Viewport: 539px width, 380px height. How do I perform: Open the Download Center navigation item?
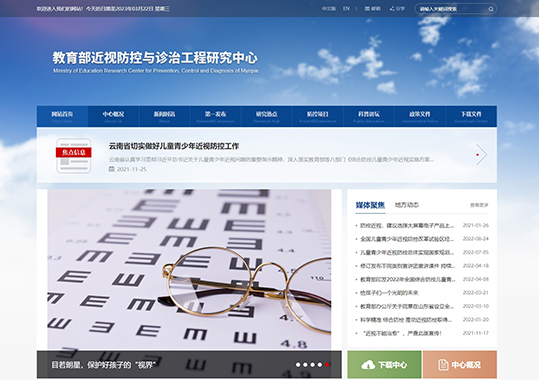pyautogui.click(x=471, y=117)
